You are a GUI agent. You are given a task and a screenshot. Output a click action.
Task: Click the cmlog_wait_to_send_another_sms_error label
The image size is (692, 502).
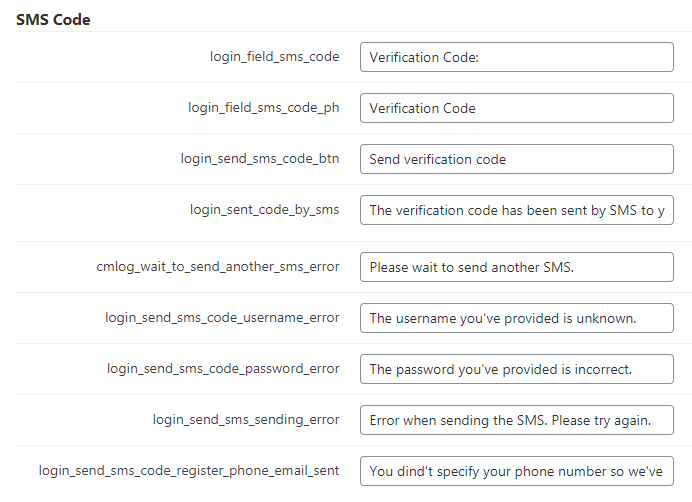[x=218, y=267]
